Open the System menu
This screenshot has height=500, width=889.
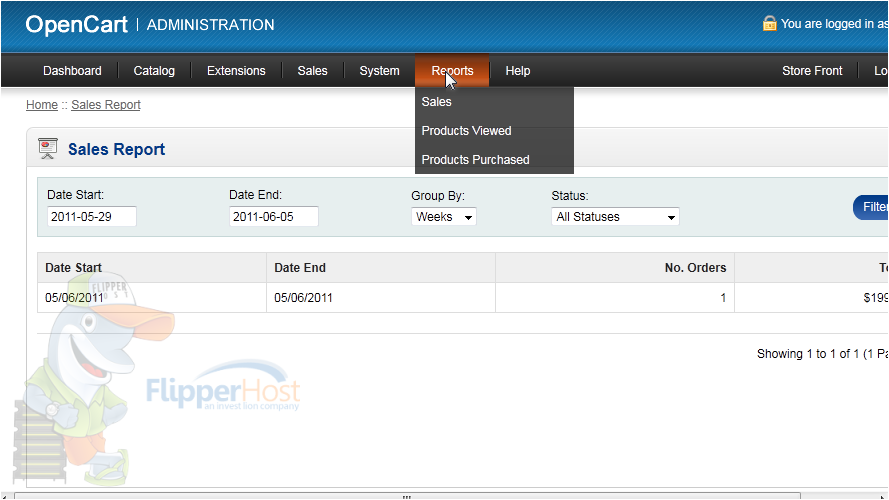pos(379,71)
